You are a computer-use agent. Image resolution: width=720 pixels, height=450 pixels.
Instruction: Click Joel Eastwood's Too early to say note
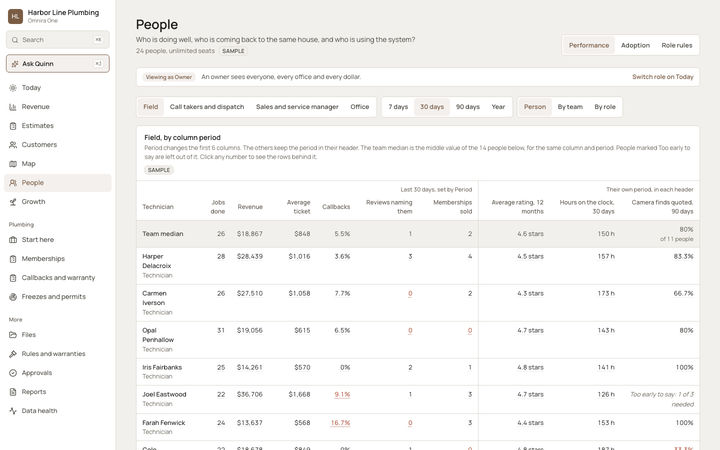(662, 399)
